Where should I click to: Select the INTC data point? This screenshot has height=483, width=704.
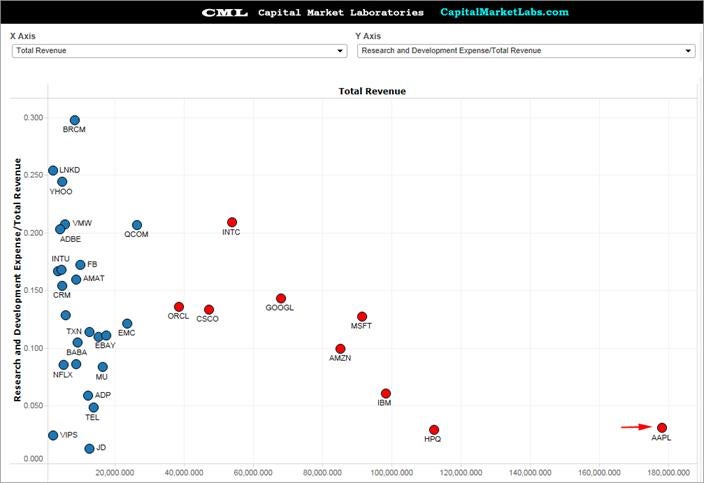coord(232,222)
